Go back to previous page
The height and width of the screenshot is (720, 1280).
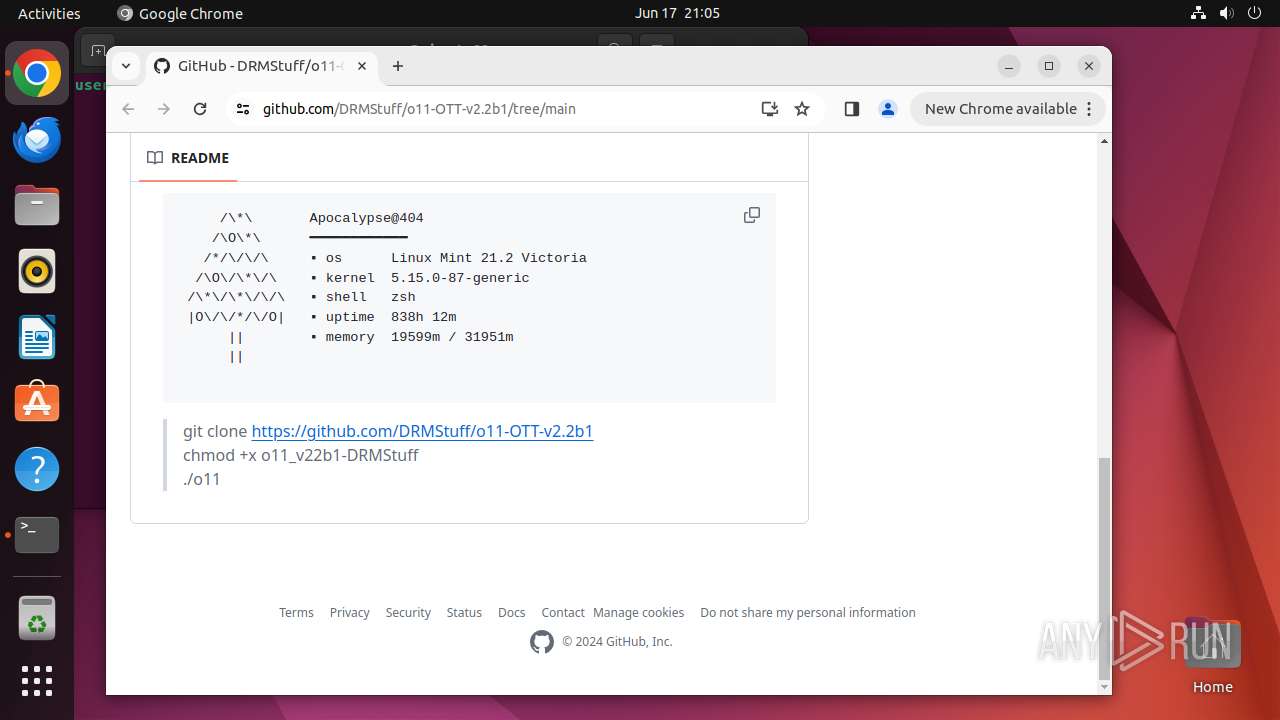click(x=128, y=109)
